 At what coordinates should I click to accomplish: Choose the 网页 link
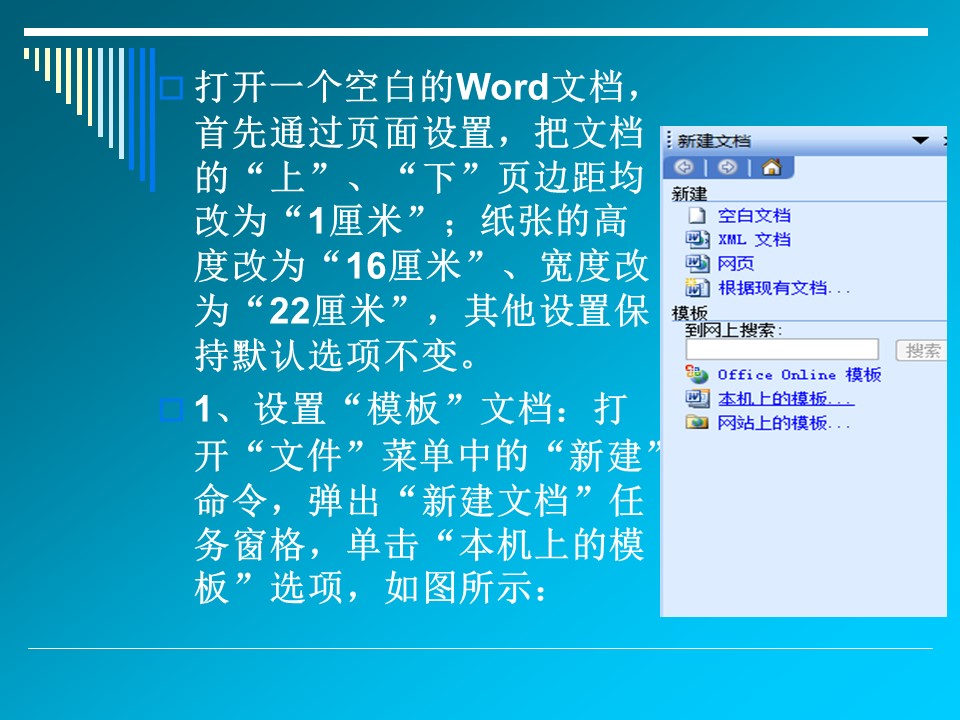click(x=736, y=263)
